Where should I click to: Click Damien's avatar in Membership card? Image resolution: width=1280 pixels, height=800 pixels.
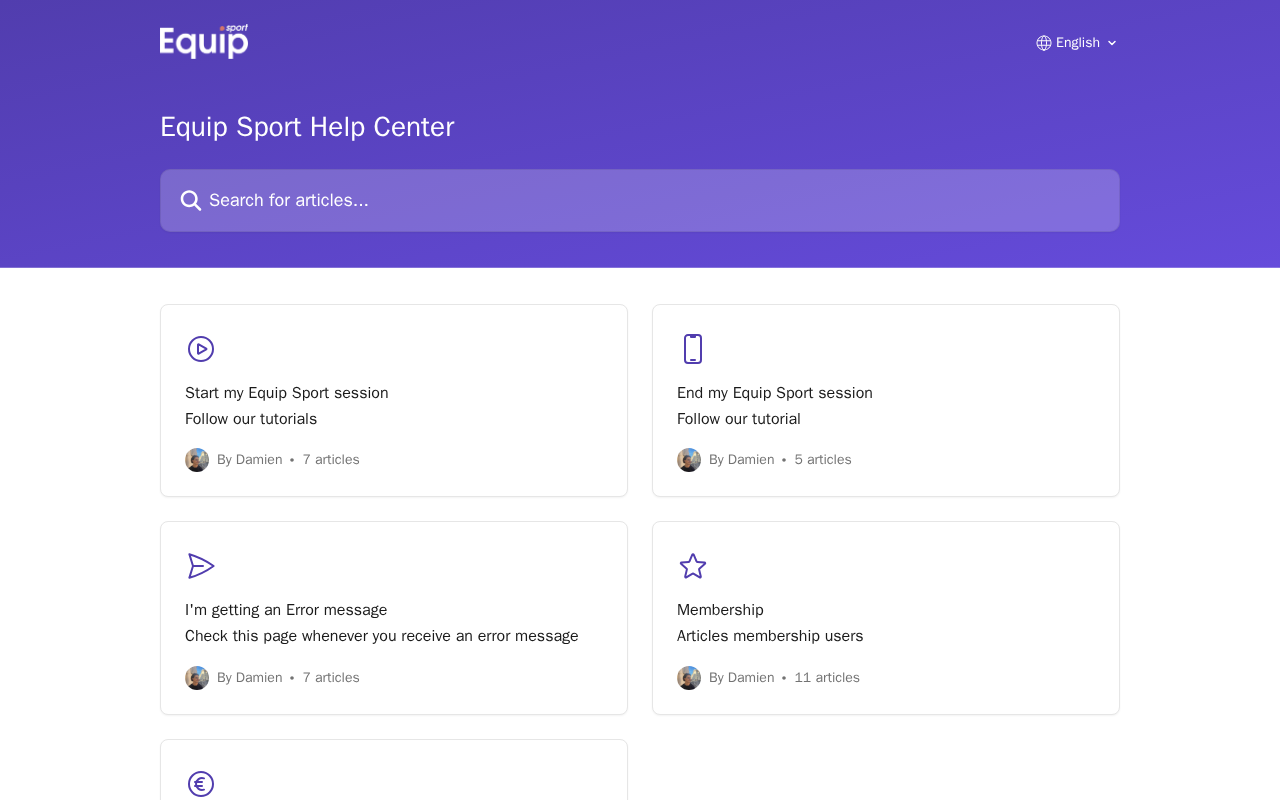pos(689,678)
